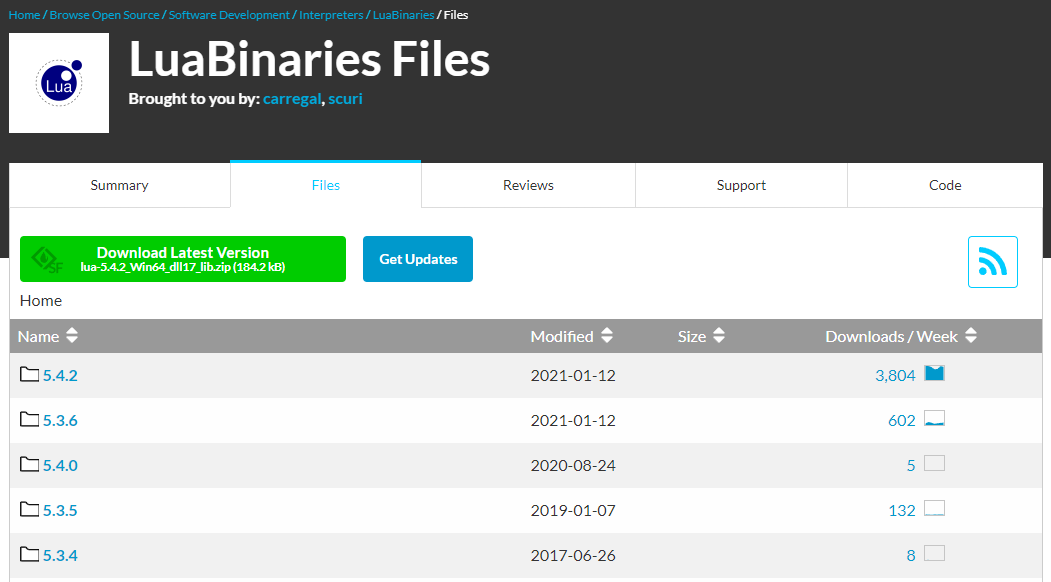Open the Code tab

pos(945,185)
